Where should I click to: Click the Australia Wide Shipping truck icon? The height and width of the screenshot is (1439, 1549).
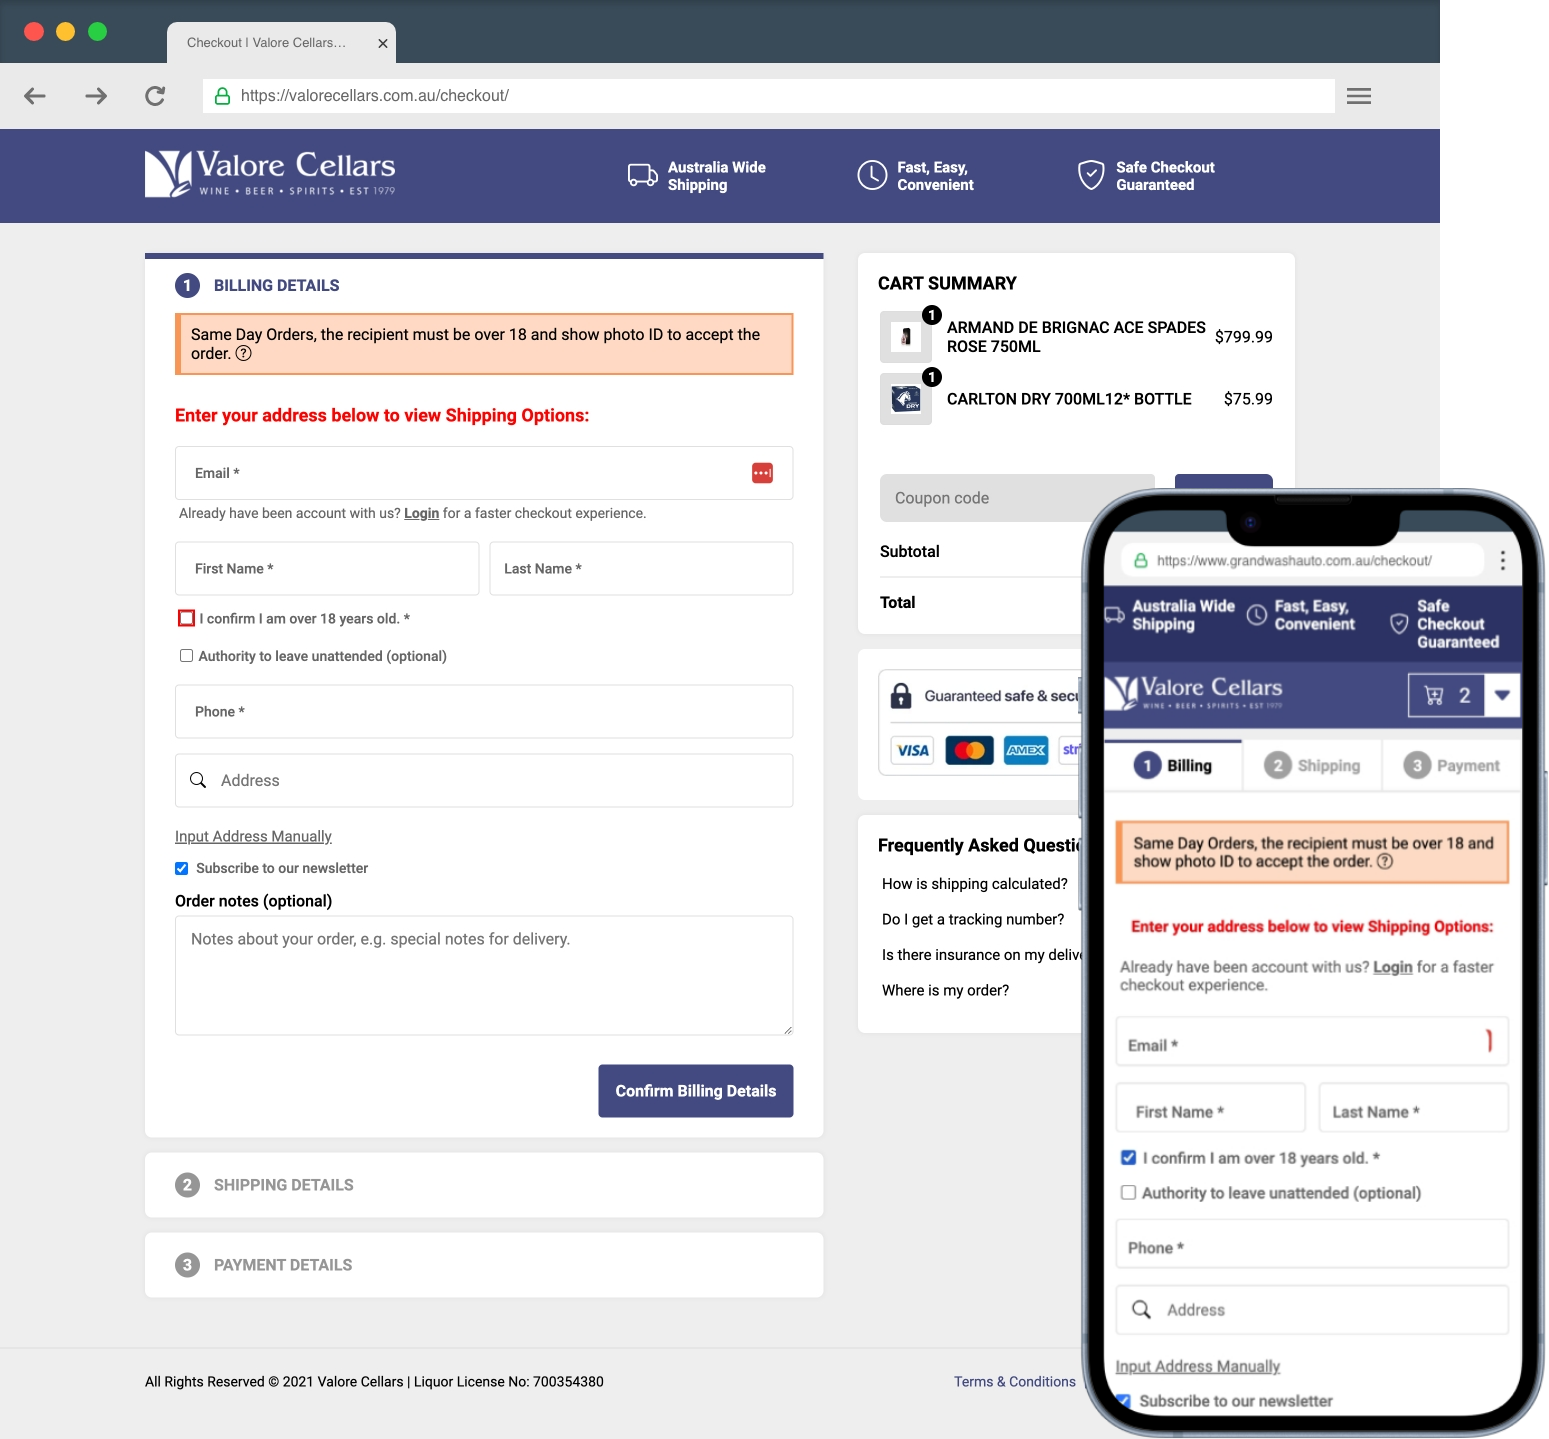point(642,175)
